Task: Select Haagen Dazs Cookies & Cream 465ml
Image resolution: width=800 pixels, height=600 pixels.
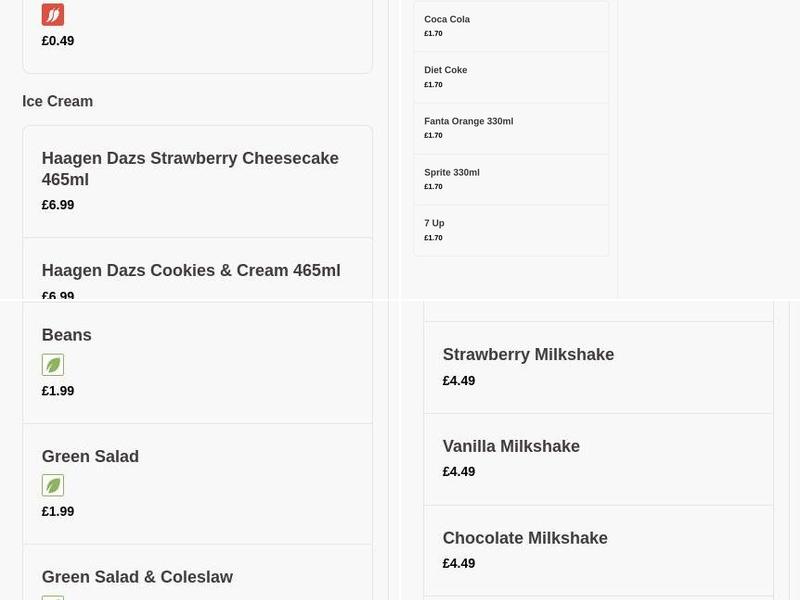Action: point(191,271)
